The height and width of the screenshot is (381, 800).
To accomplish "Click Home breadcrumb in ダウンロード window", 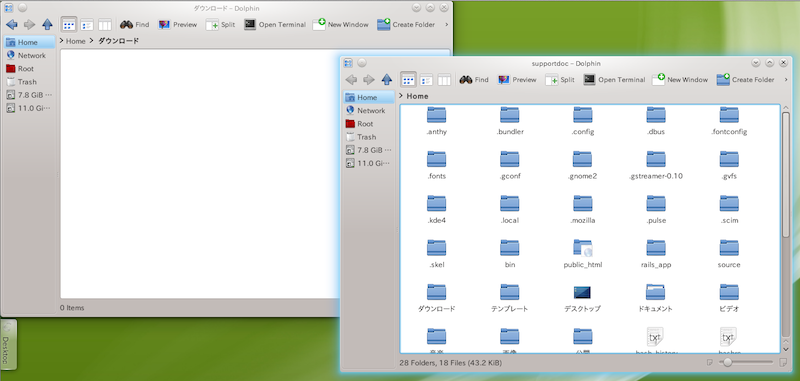I will tap(76, 41).
